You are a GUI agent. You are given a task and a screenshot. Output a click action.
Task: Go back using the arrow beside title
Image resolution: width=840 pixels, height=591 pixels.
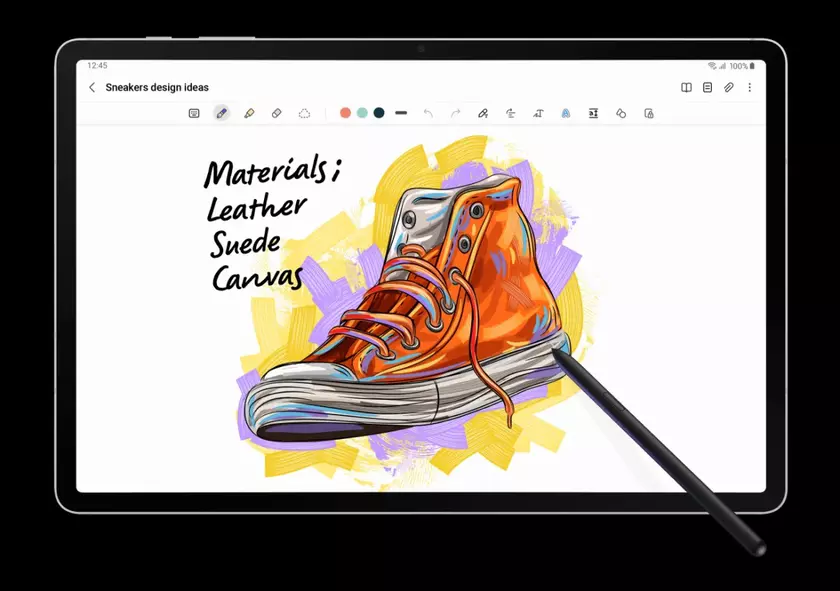[x=92, y=87]
